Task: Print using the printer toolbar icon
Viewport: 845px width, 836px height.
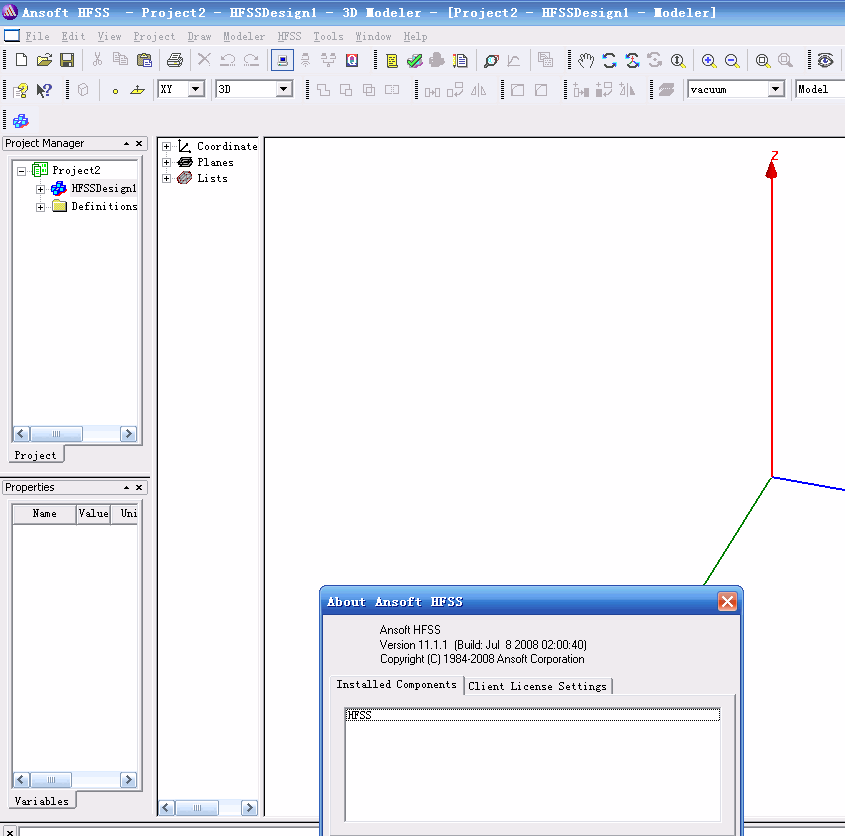Action: pos(175,60)
